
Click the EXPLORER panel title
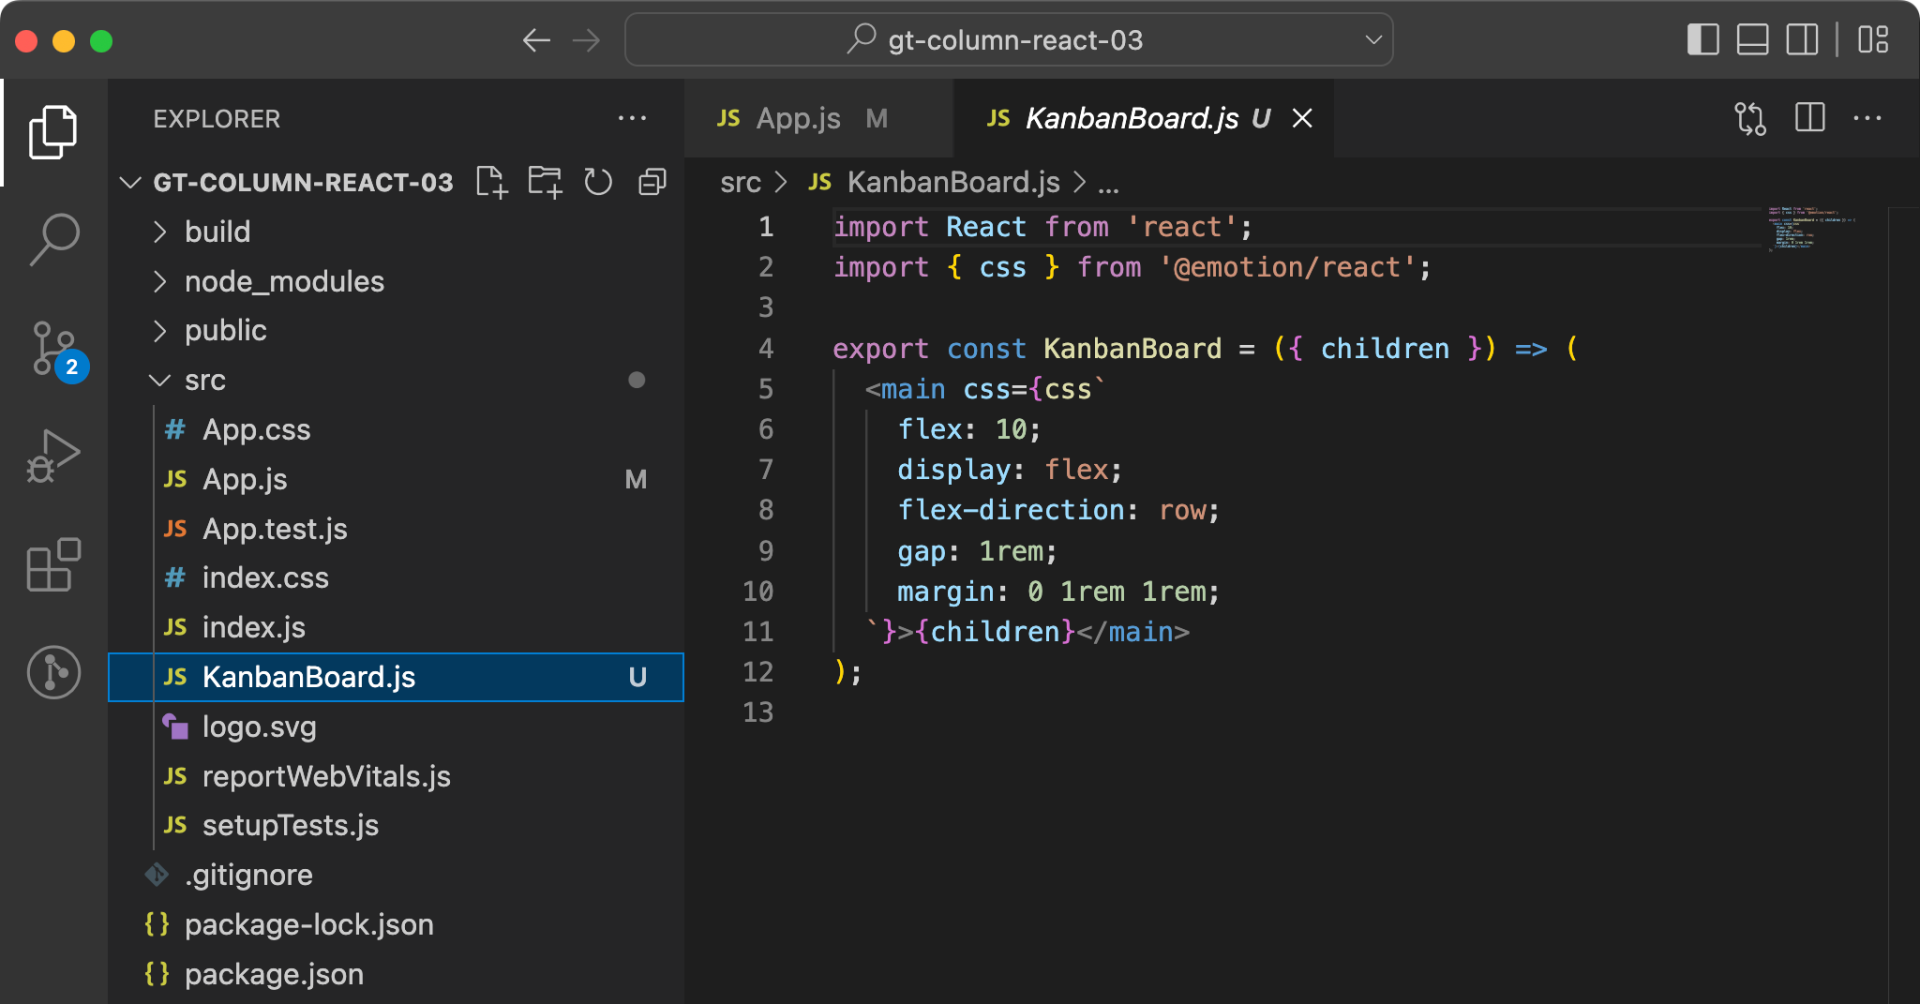pos(216,119)
